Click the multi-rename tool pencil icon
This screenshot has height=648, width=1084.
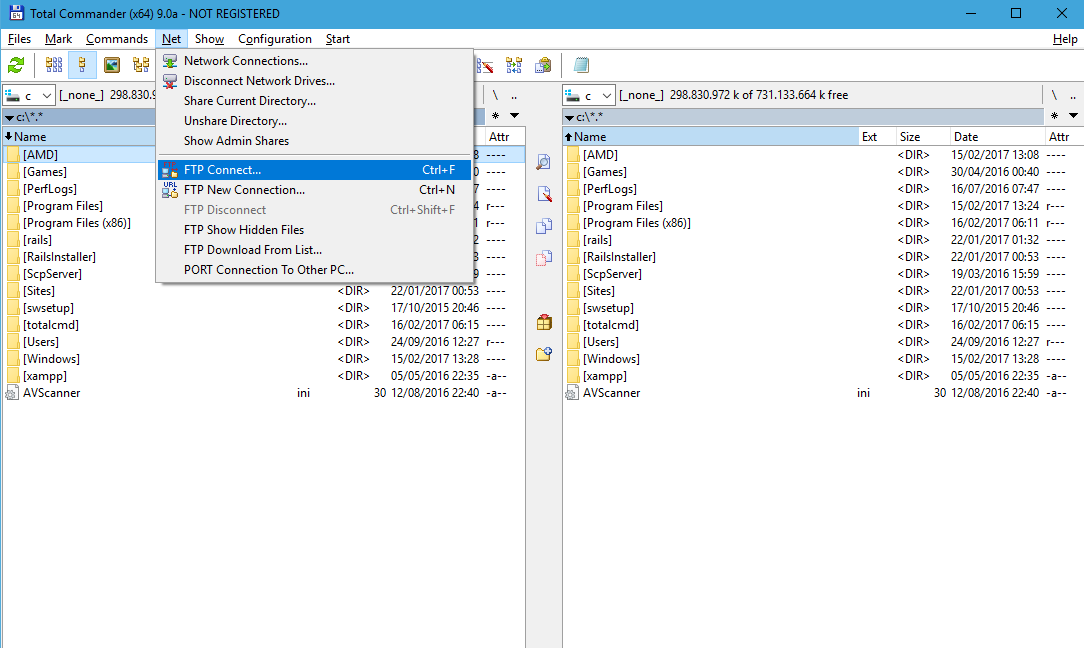click(485, 66)
